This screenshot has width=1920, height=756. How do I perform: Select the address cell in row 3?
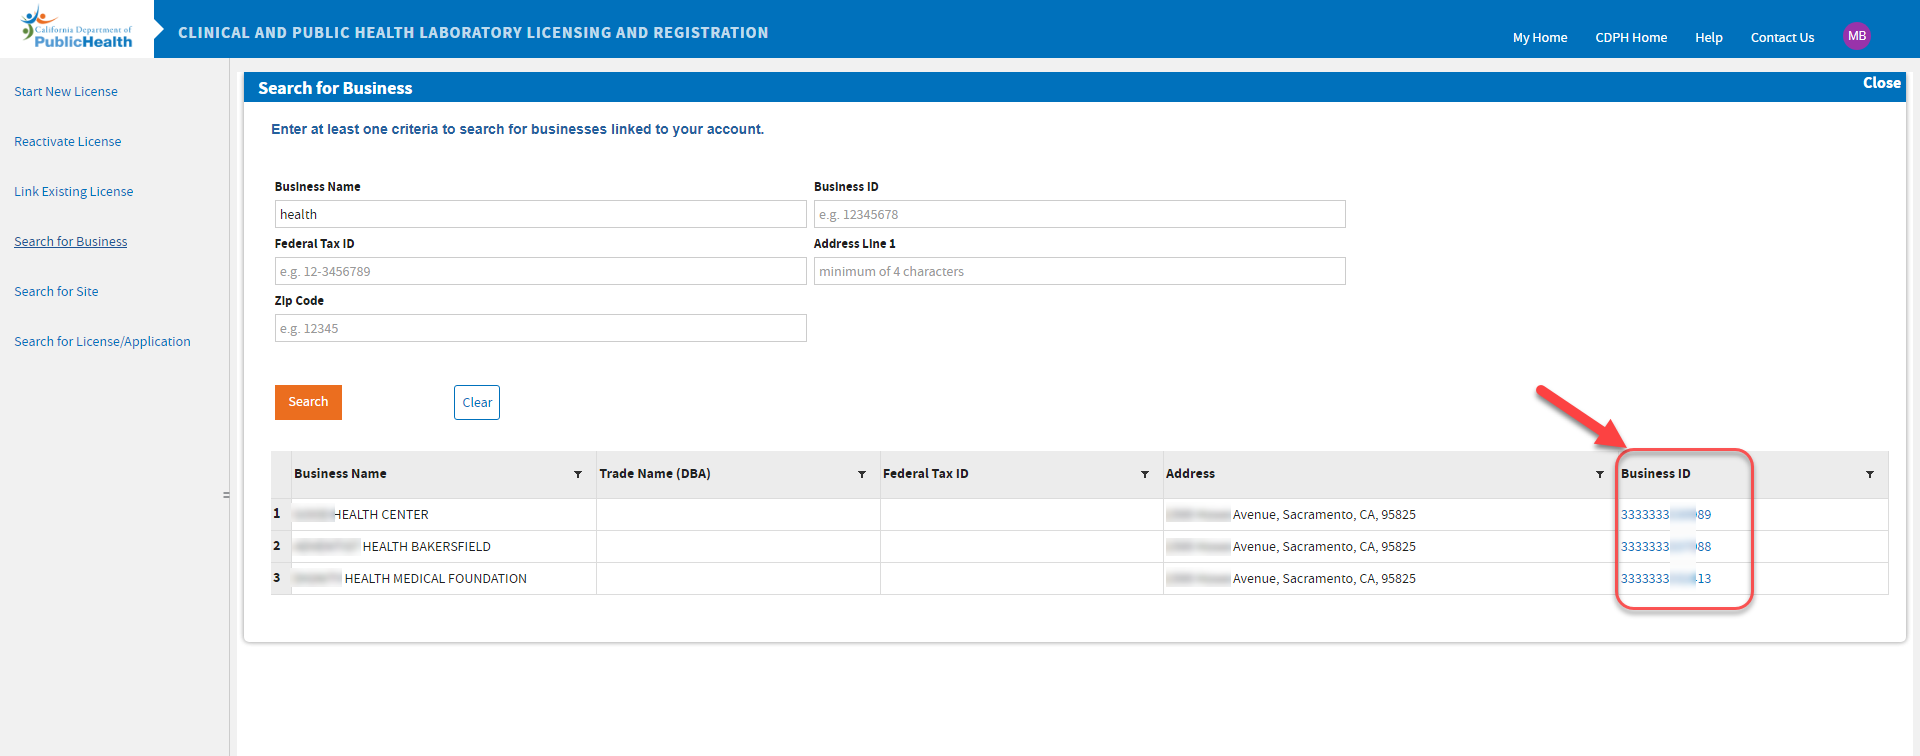(x=1390, y=579)
